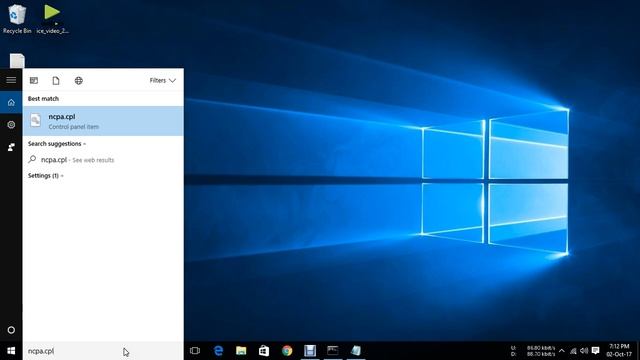The height and width of the screenshot is (360, 640).
Task: Switch to the last running taskbar app
Action: pos(356,351)
